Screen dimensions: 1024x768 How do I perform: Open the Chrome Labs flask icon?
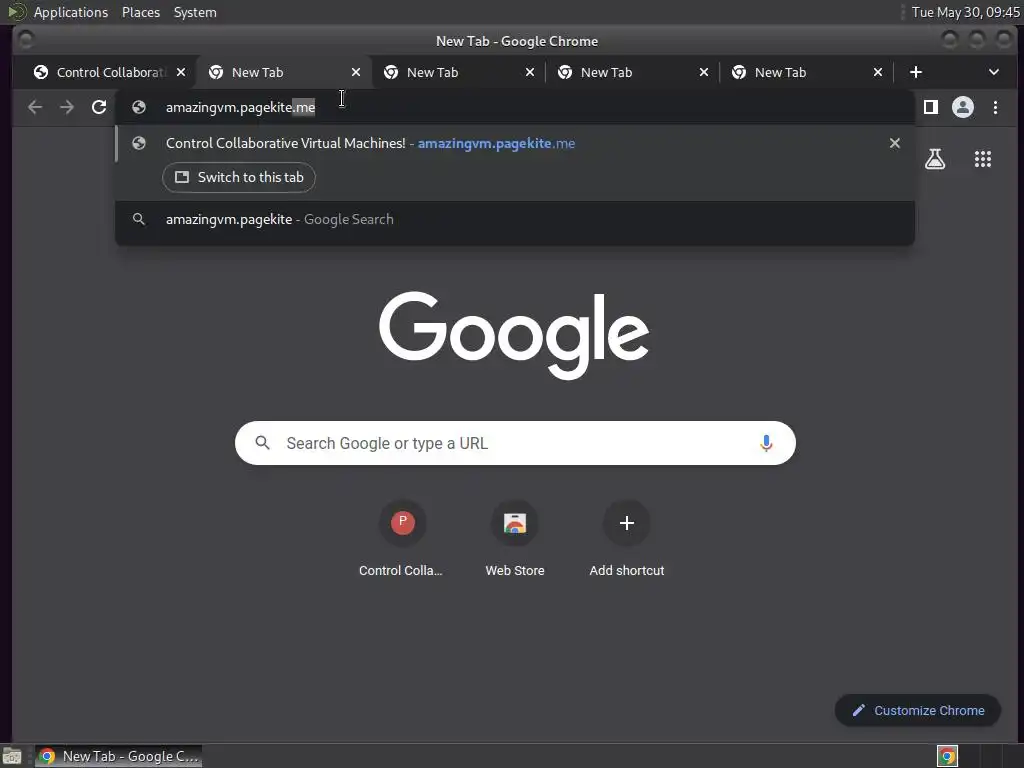pyautogui.click(x=935, y=159)
